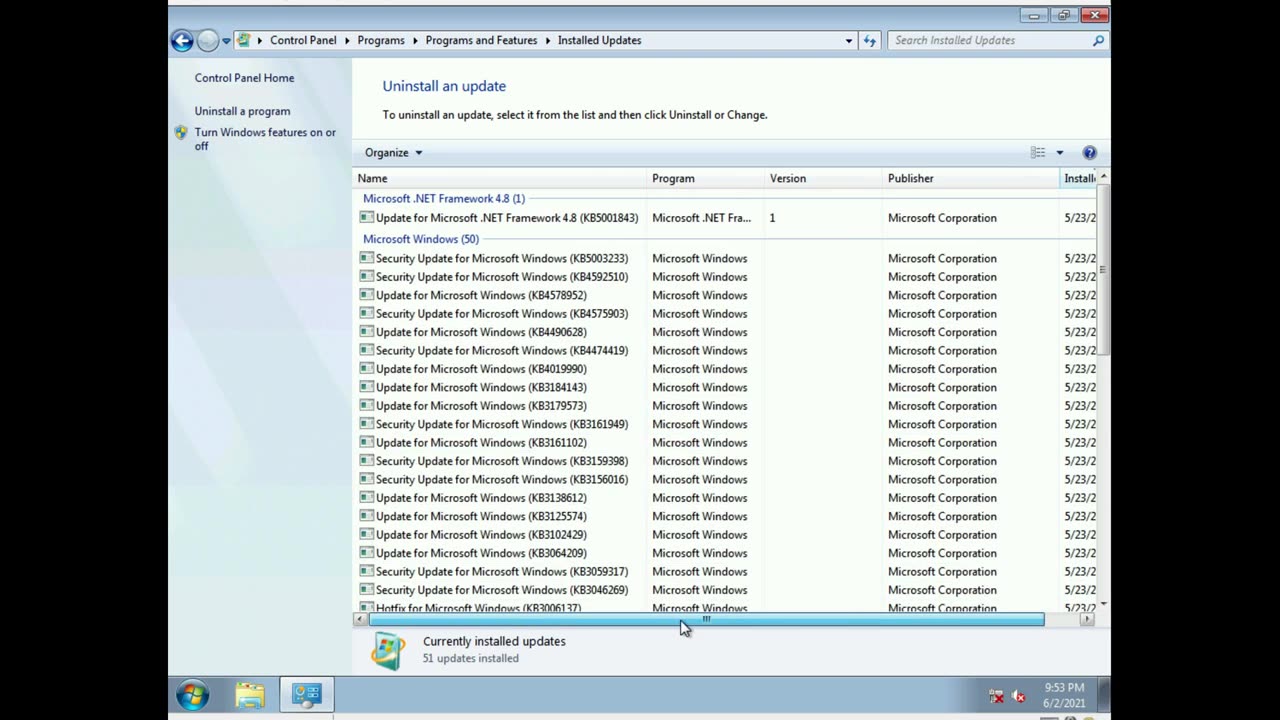The width and height of the screenshot is (1280, 720).
Task: Open the Organize menu
Action: click(x=393, y=153)
